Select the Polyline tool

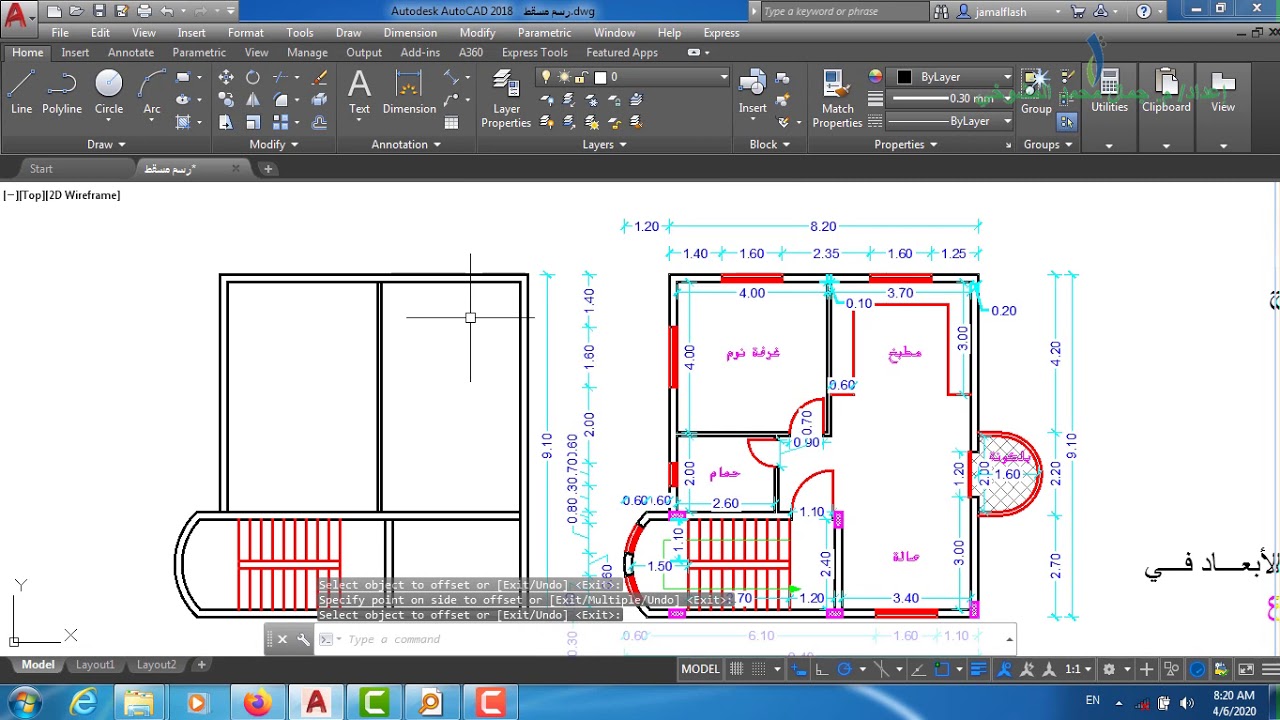tap(62, 92)
